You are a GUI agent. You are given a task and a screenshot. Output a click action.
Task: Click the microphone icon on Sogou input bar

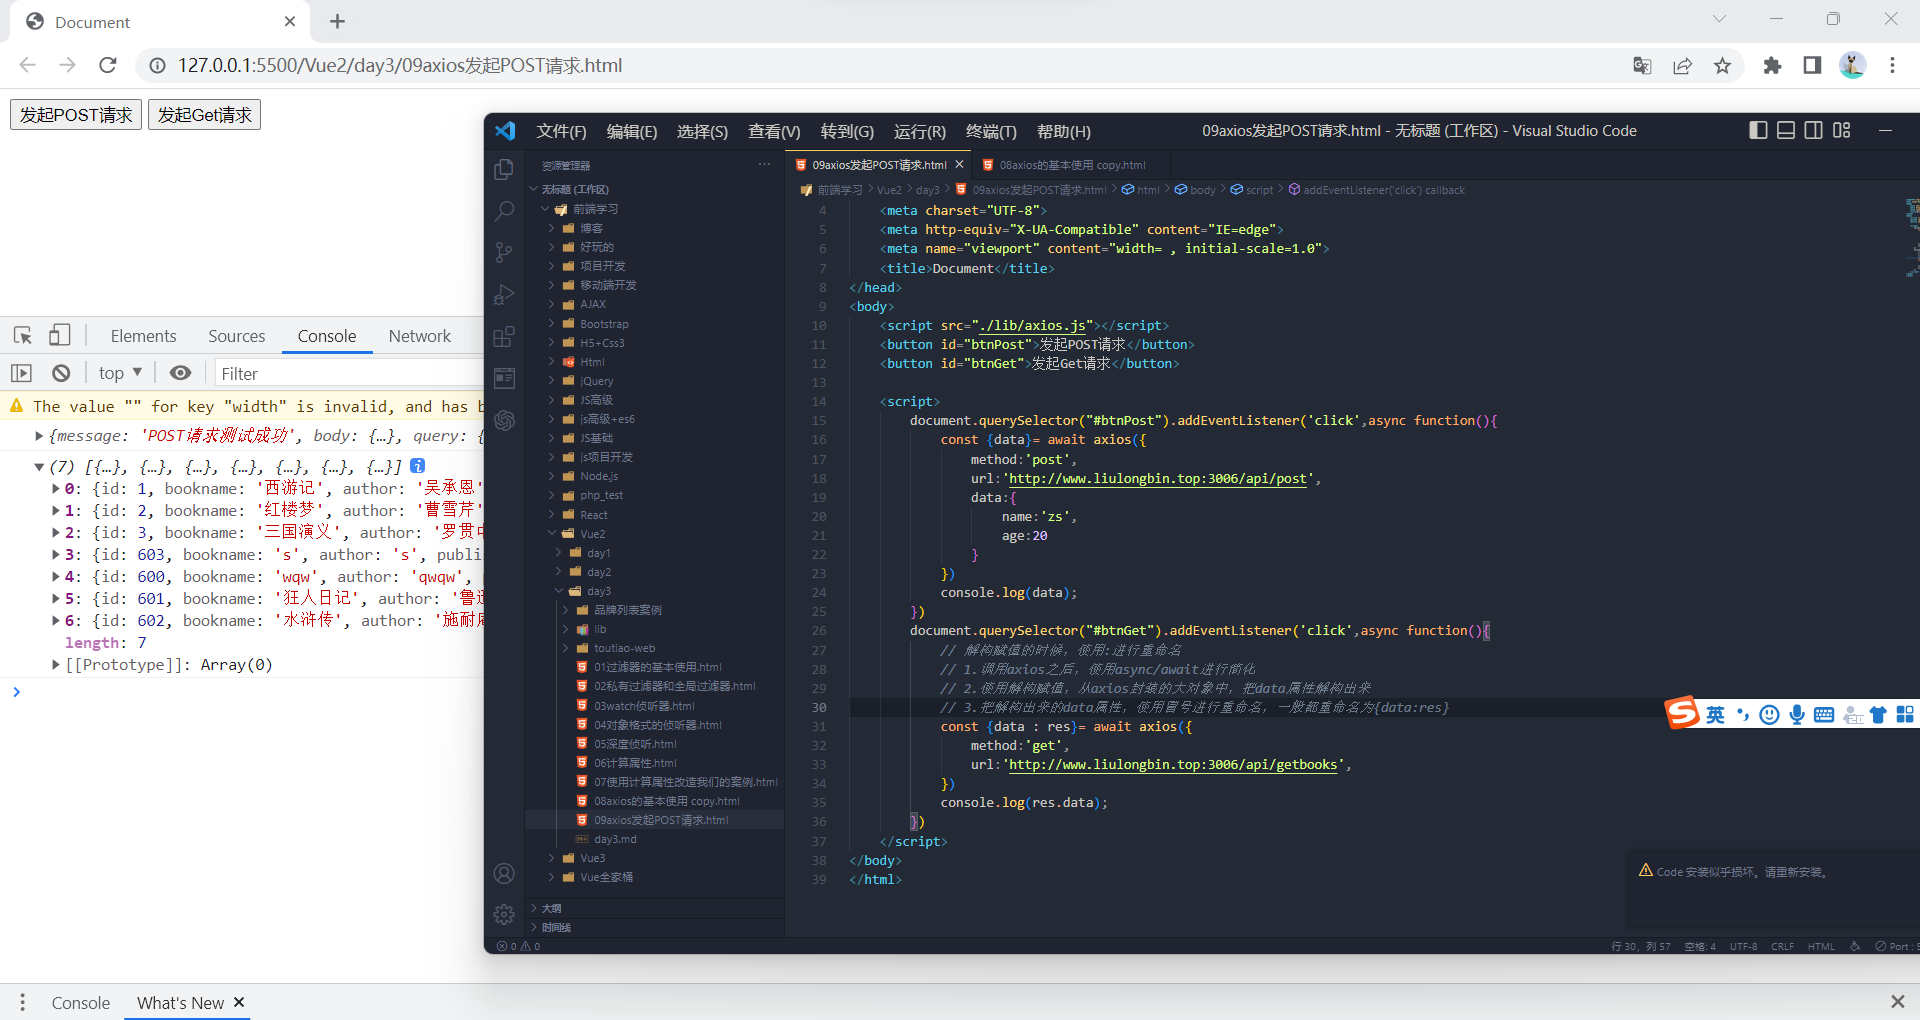(1797, 714)
